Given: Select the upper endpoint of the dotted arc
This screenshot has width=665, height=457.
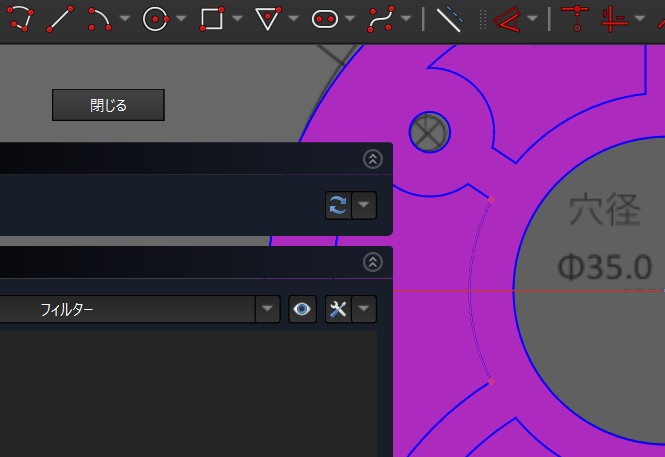Looking at the screenshot, I should (491, 199).
